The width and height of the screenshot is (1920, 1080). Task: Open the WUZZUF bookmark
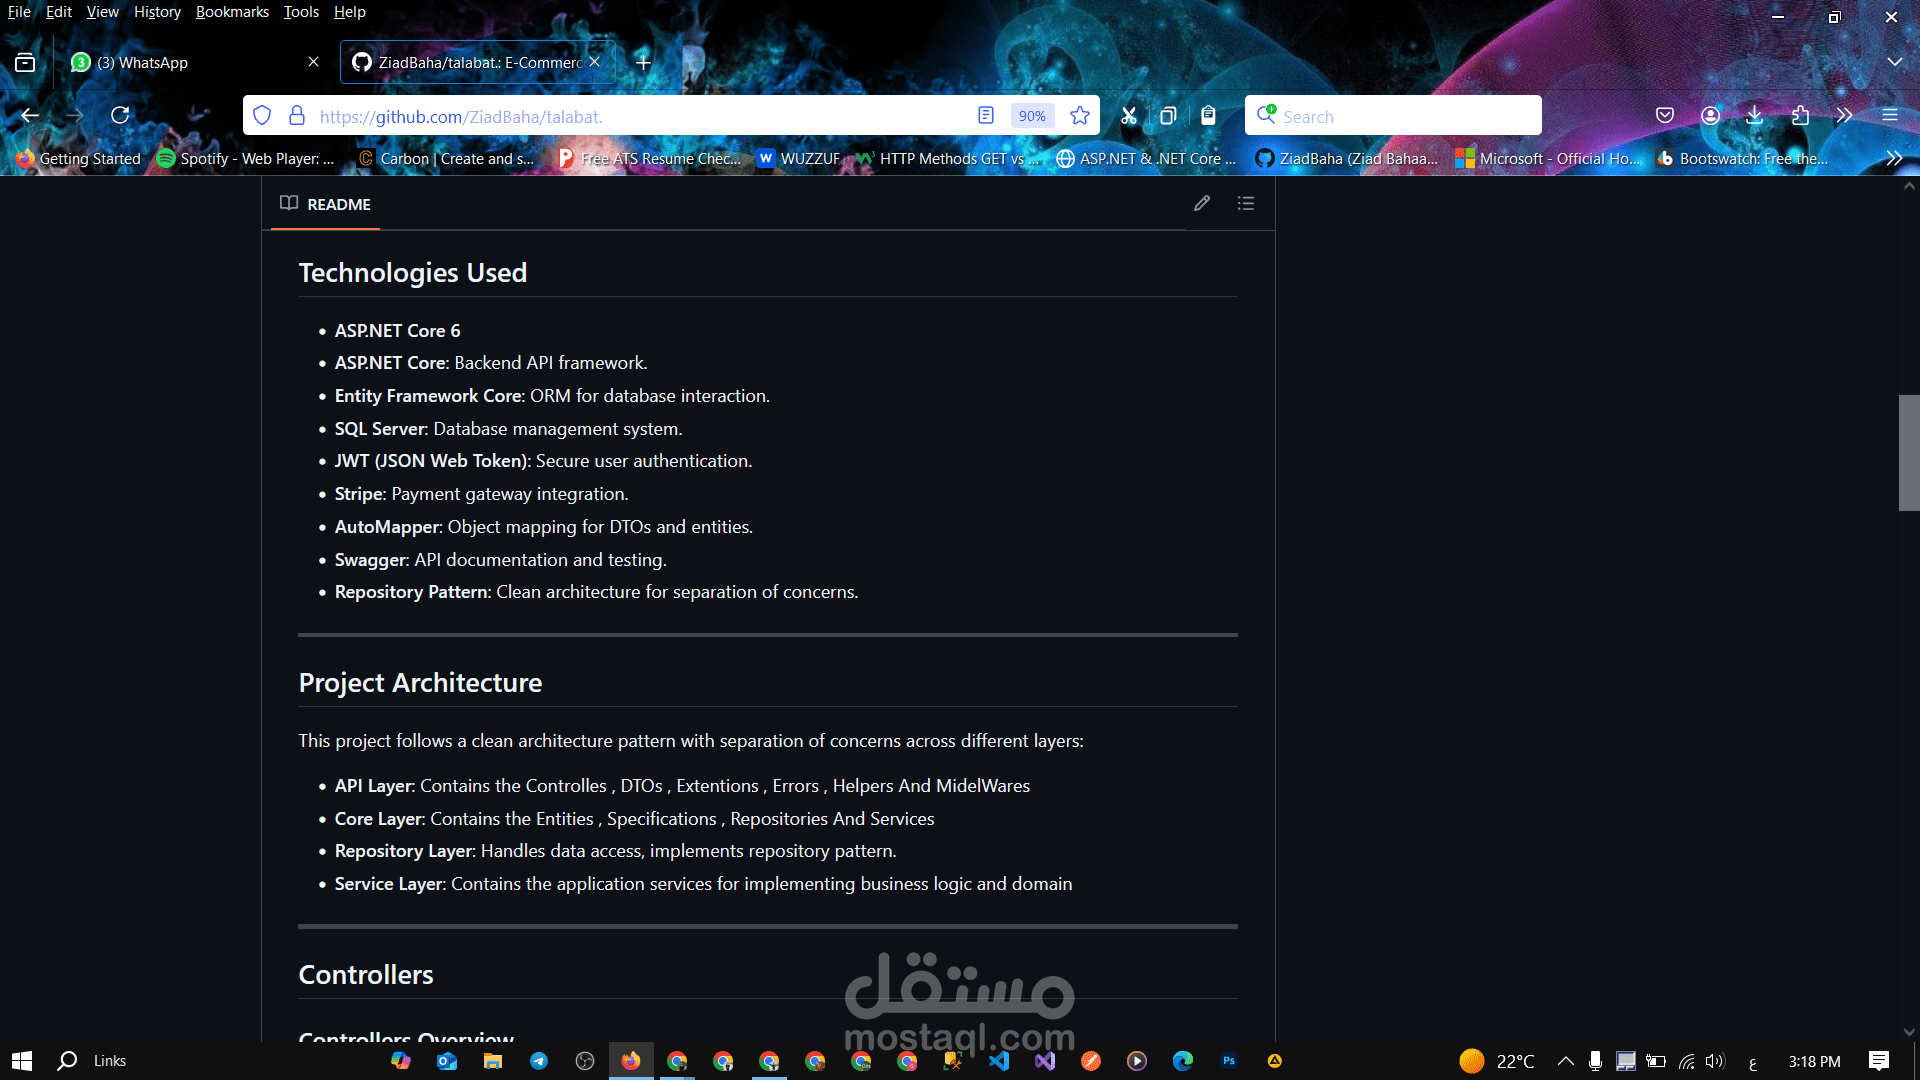coord(798,159)
